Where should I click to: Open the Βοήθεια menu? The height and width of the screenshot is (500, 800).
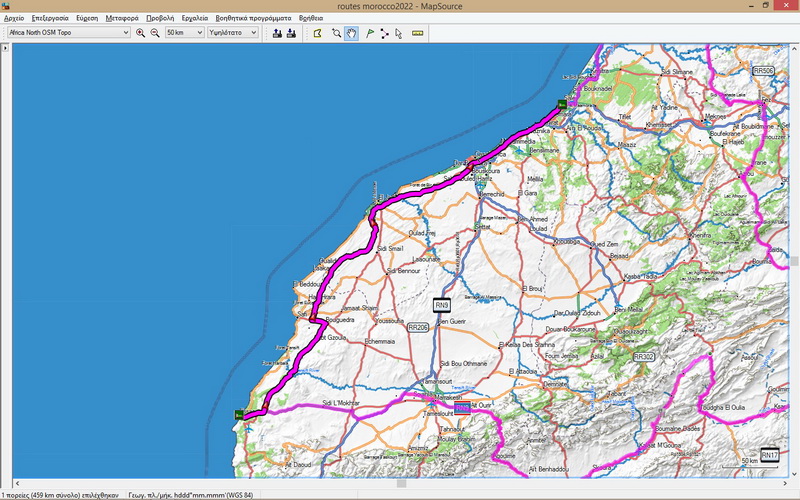pyautogui.click(x=311, y=18)
